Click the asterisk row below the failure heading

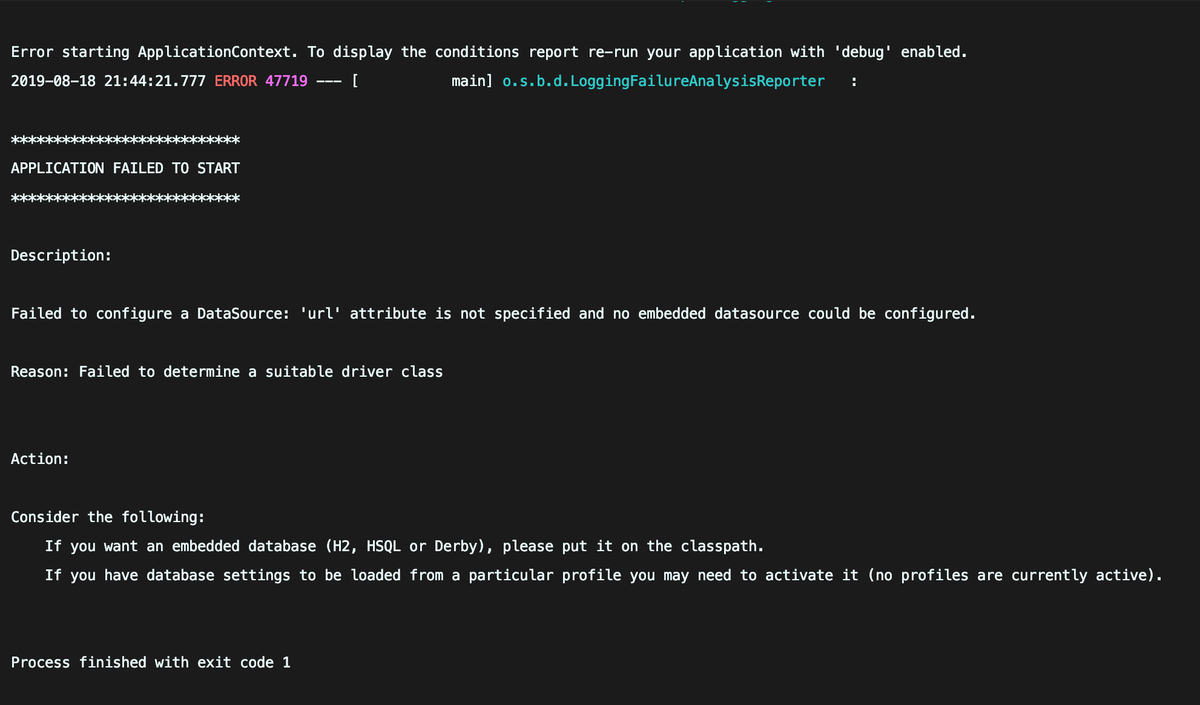coord(125,197)
